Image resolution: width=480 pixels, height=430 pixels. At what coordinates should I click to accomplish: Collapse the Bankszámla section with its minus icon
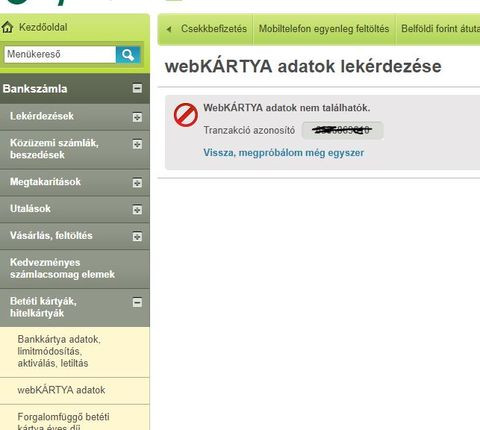click(x=137, y=88)
